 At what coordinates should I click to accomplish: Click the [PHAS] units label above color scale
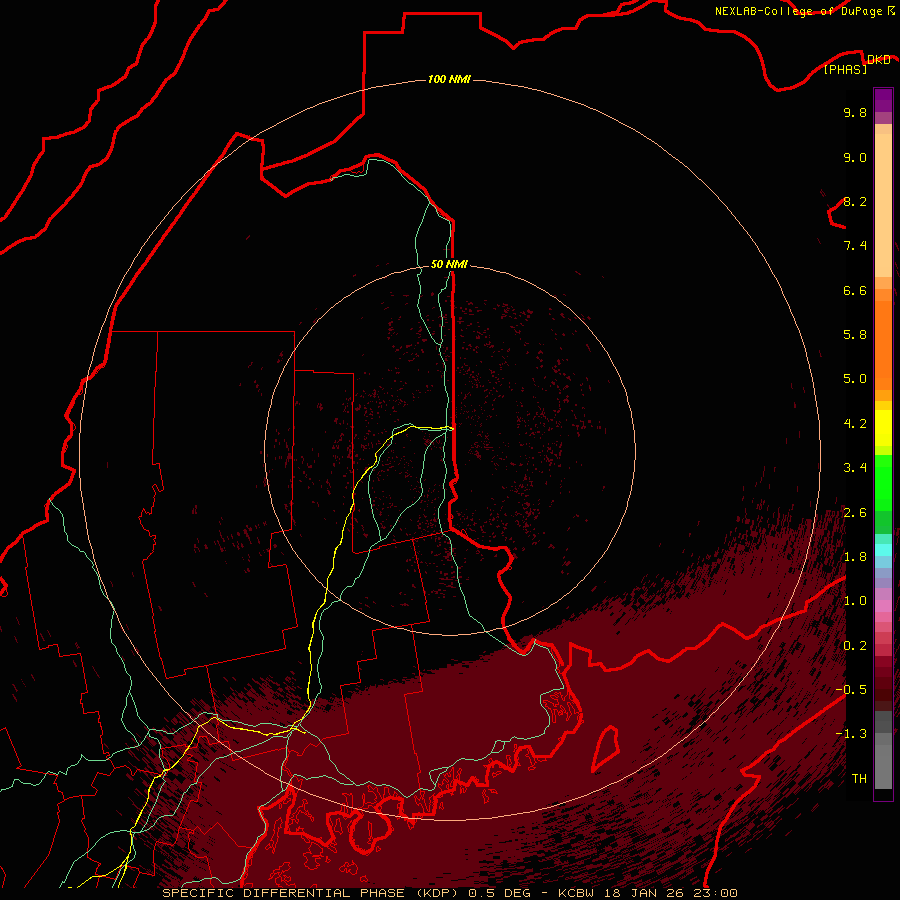[845, 69]
